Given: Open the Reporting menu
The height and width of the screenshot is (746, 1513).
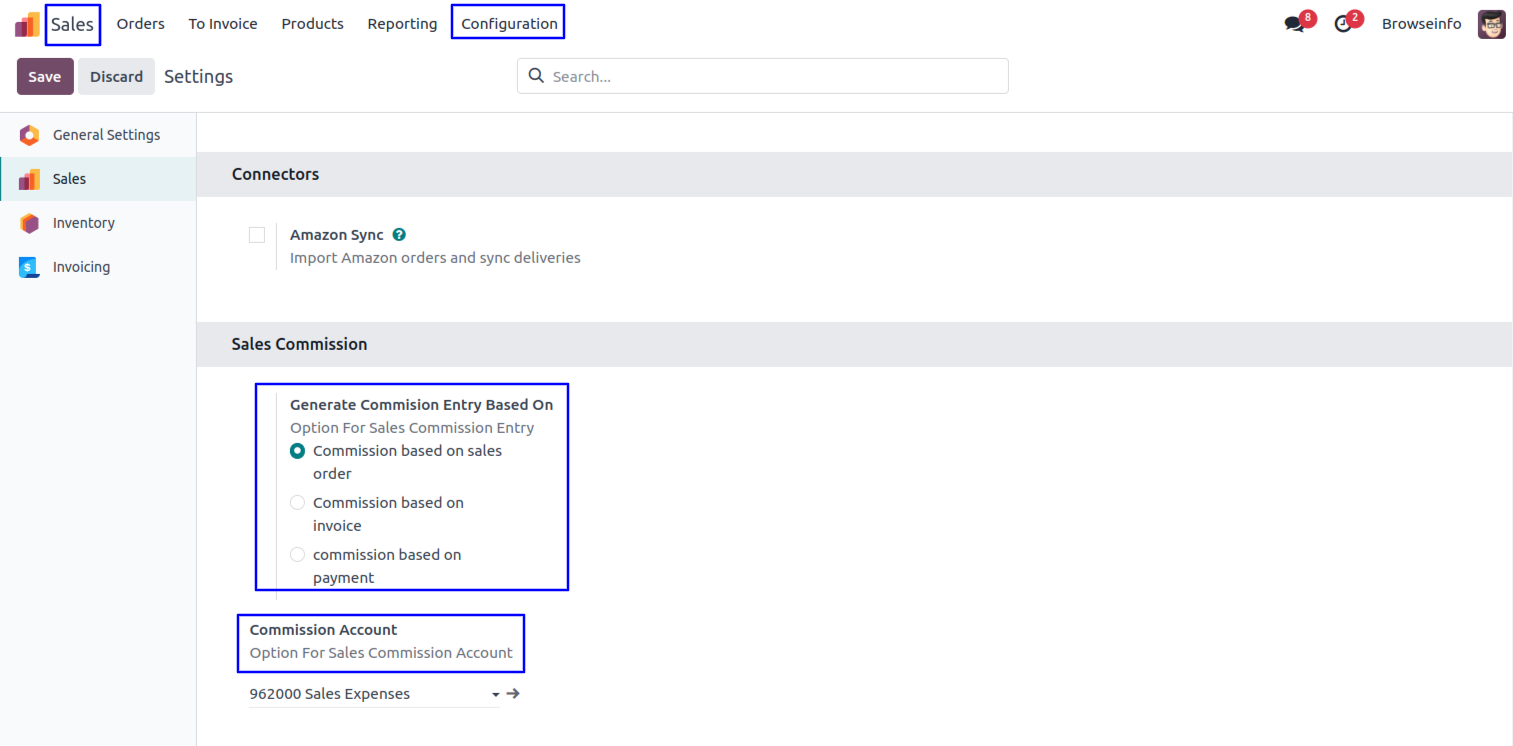Looking at the screenshot, I should click(402, 24).
